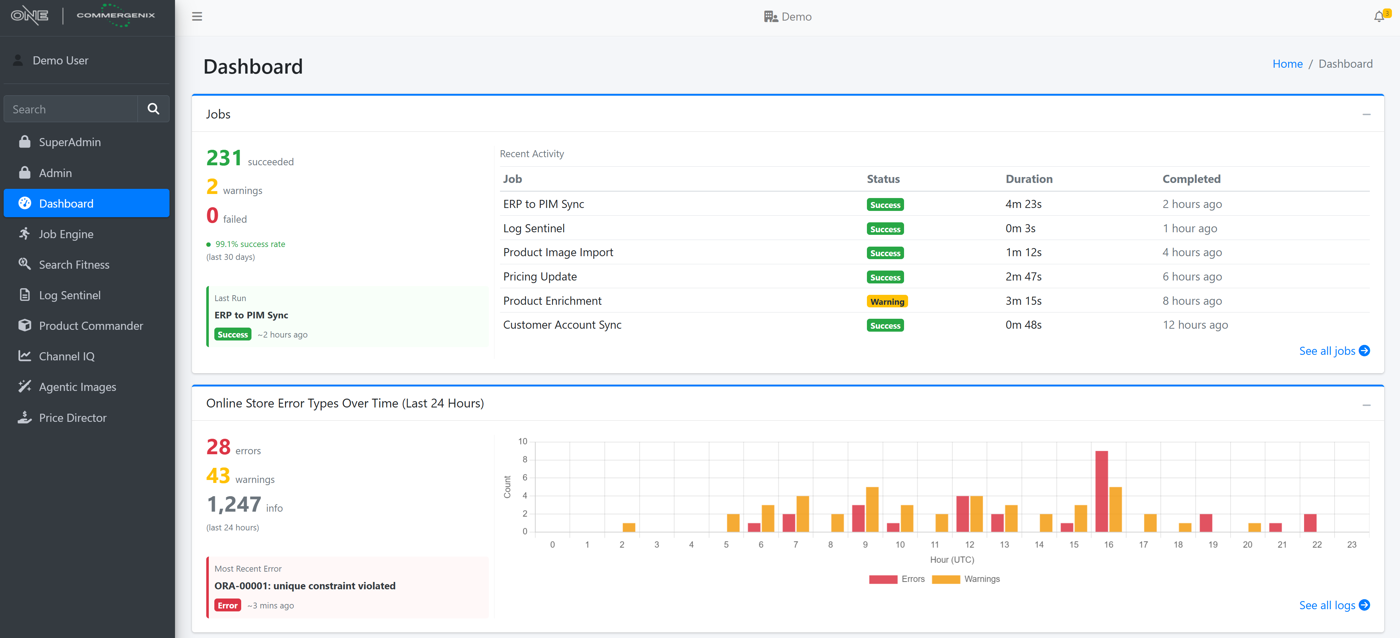Click the Price Director hand icon

[x=25, y=417]
